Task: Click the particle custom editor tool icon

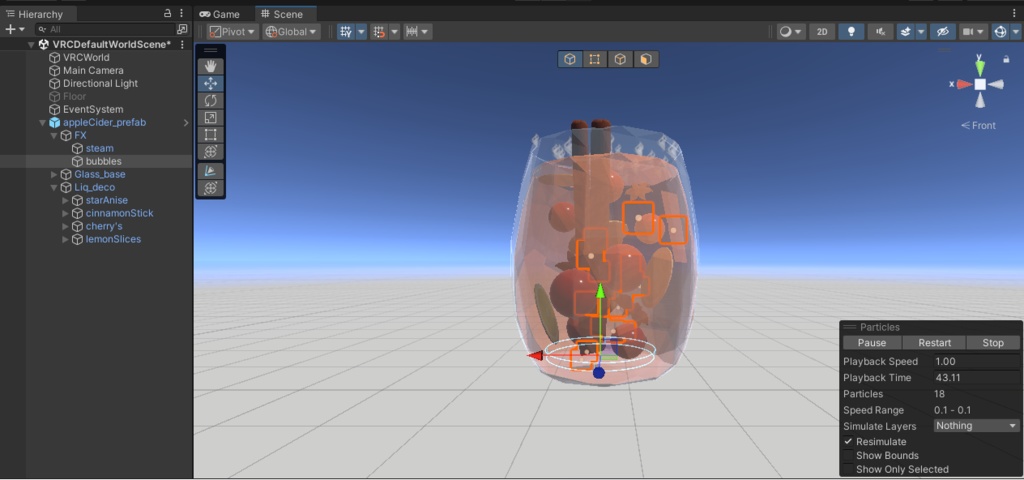Action: pyautogui.click(x=210, y=171)
